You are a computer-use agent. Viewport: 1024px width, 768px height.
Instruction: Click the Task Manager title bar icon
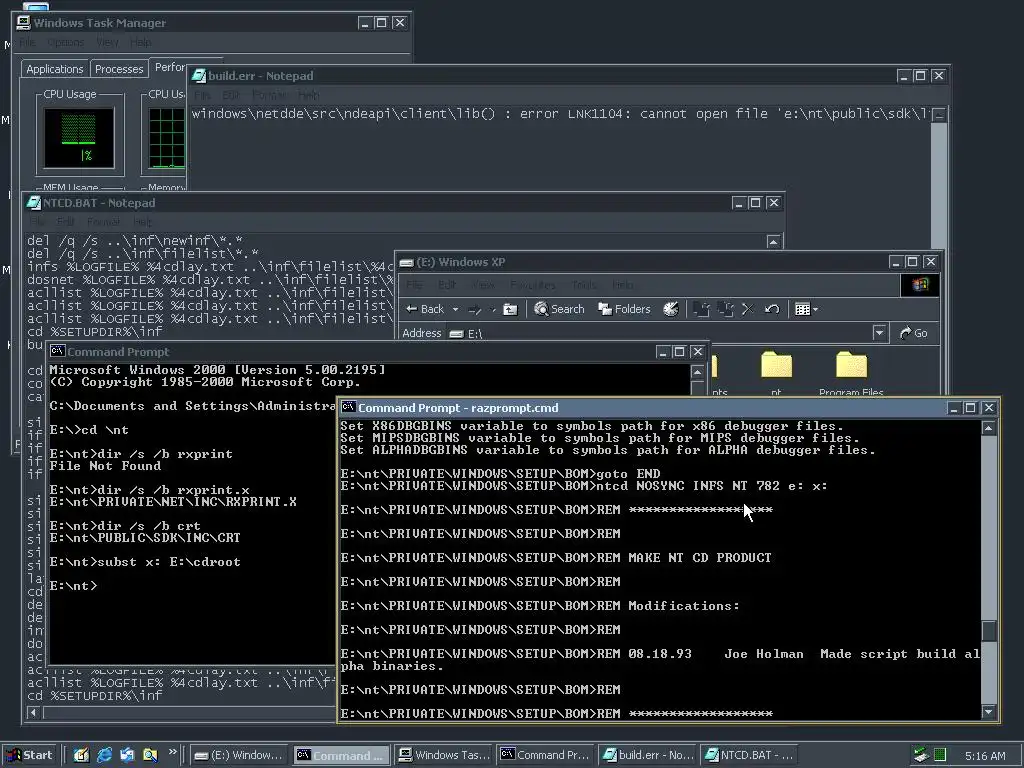[x=24, y=23]
